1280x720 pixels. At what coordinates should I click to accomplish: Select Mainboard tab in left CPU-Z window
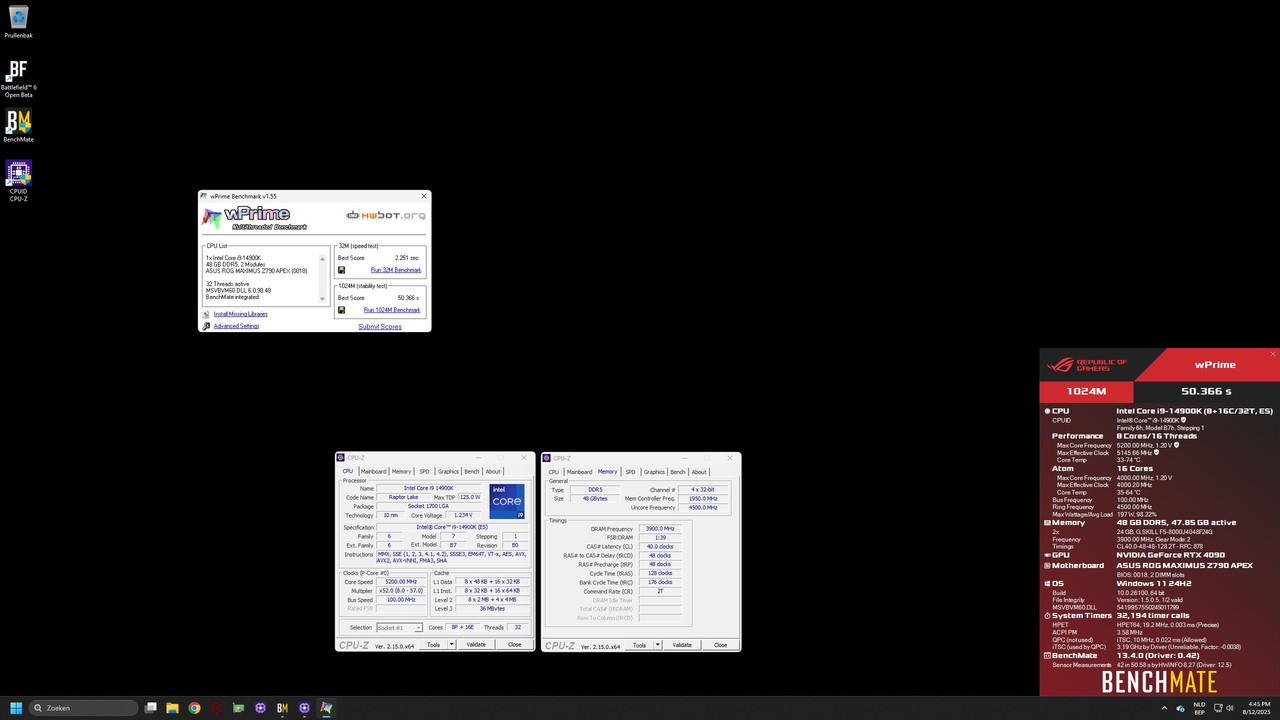point(374,471)
